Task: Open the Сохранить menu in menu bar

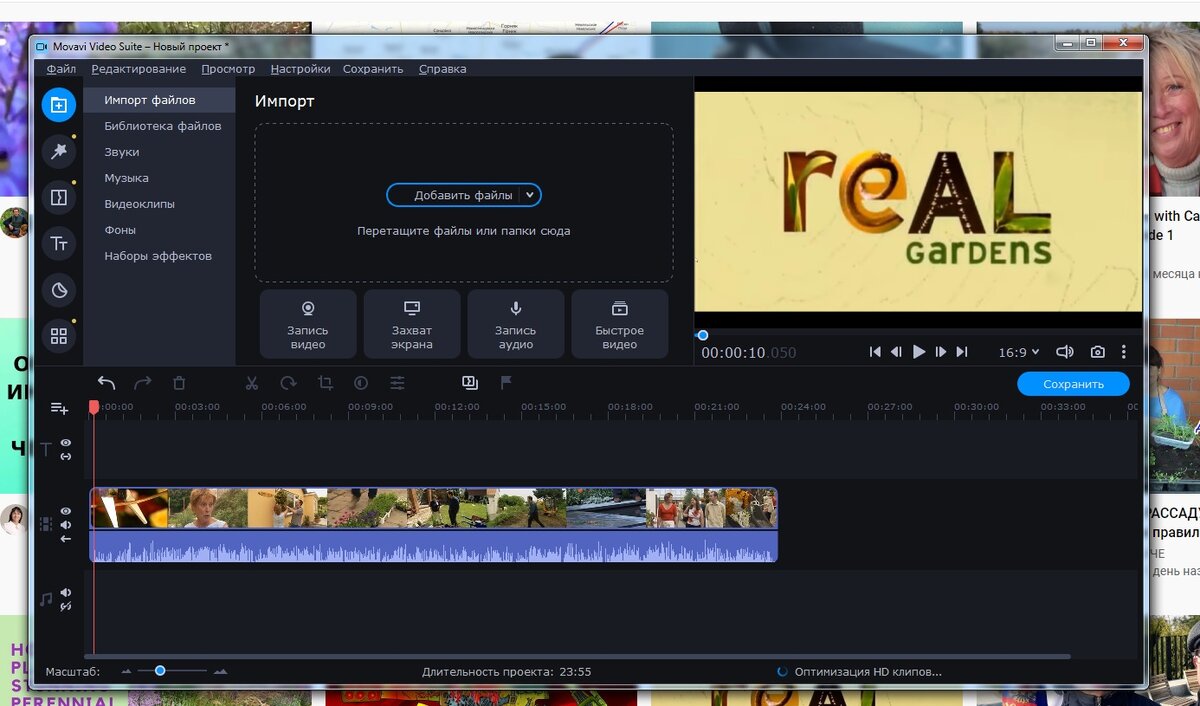Action: click(373, 69)
